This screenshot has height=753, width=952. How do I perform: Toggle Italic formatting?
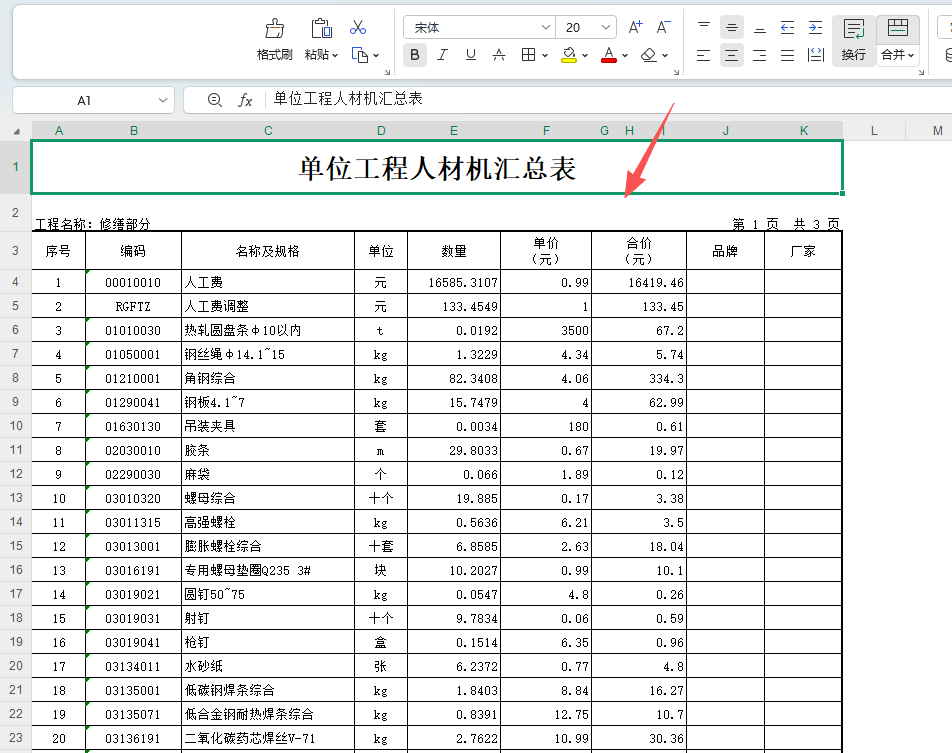pyautogui.click(x=443, y=55)
